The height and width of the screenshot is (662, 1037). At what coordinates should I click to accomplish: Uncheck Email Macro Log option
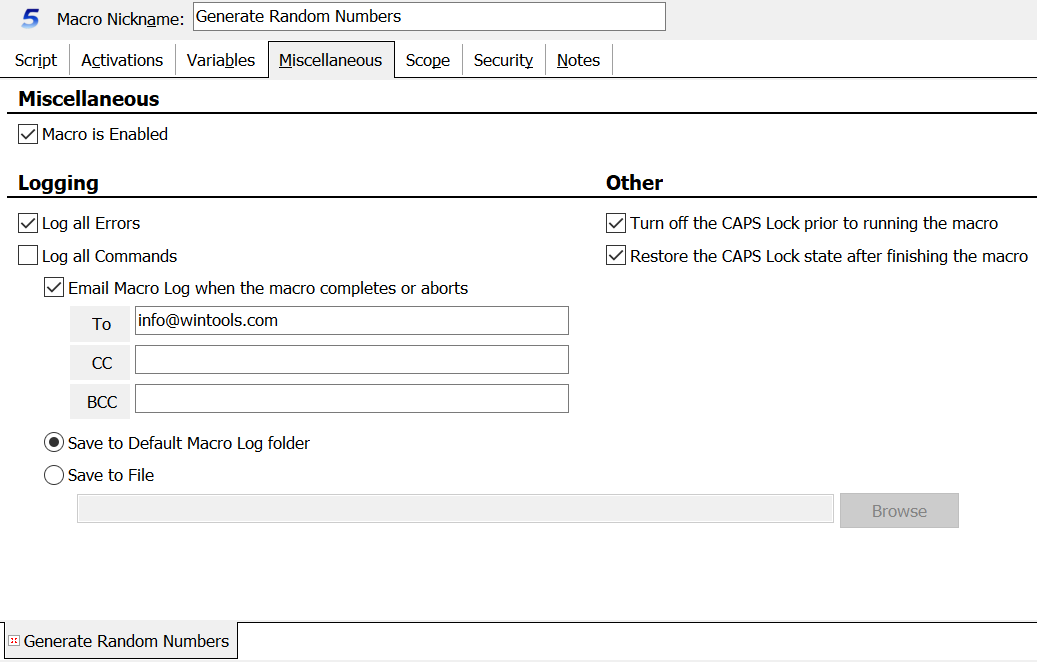[x=54, y=288]
